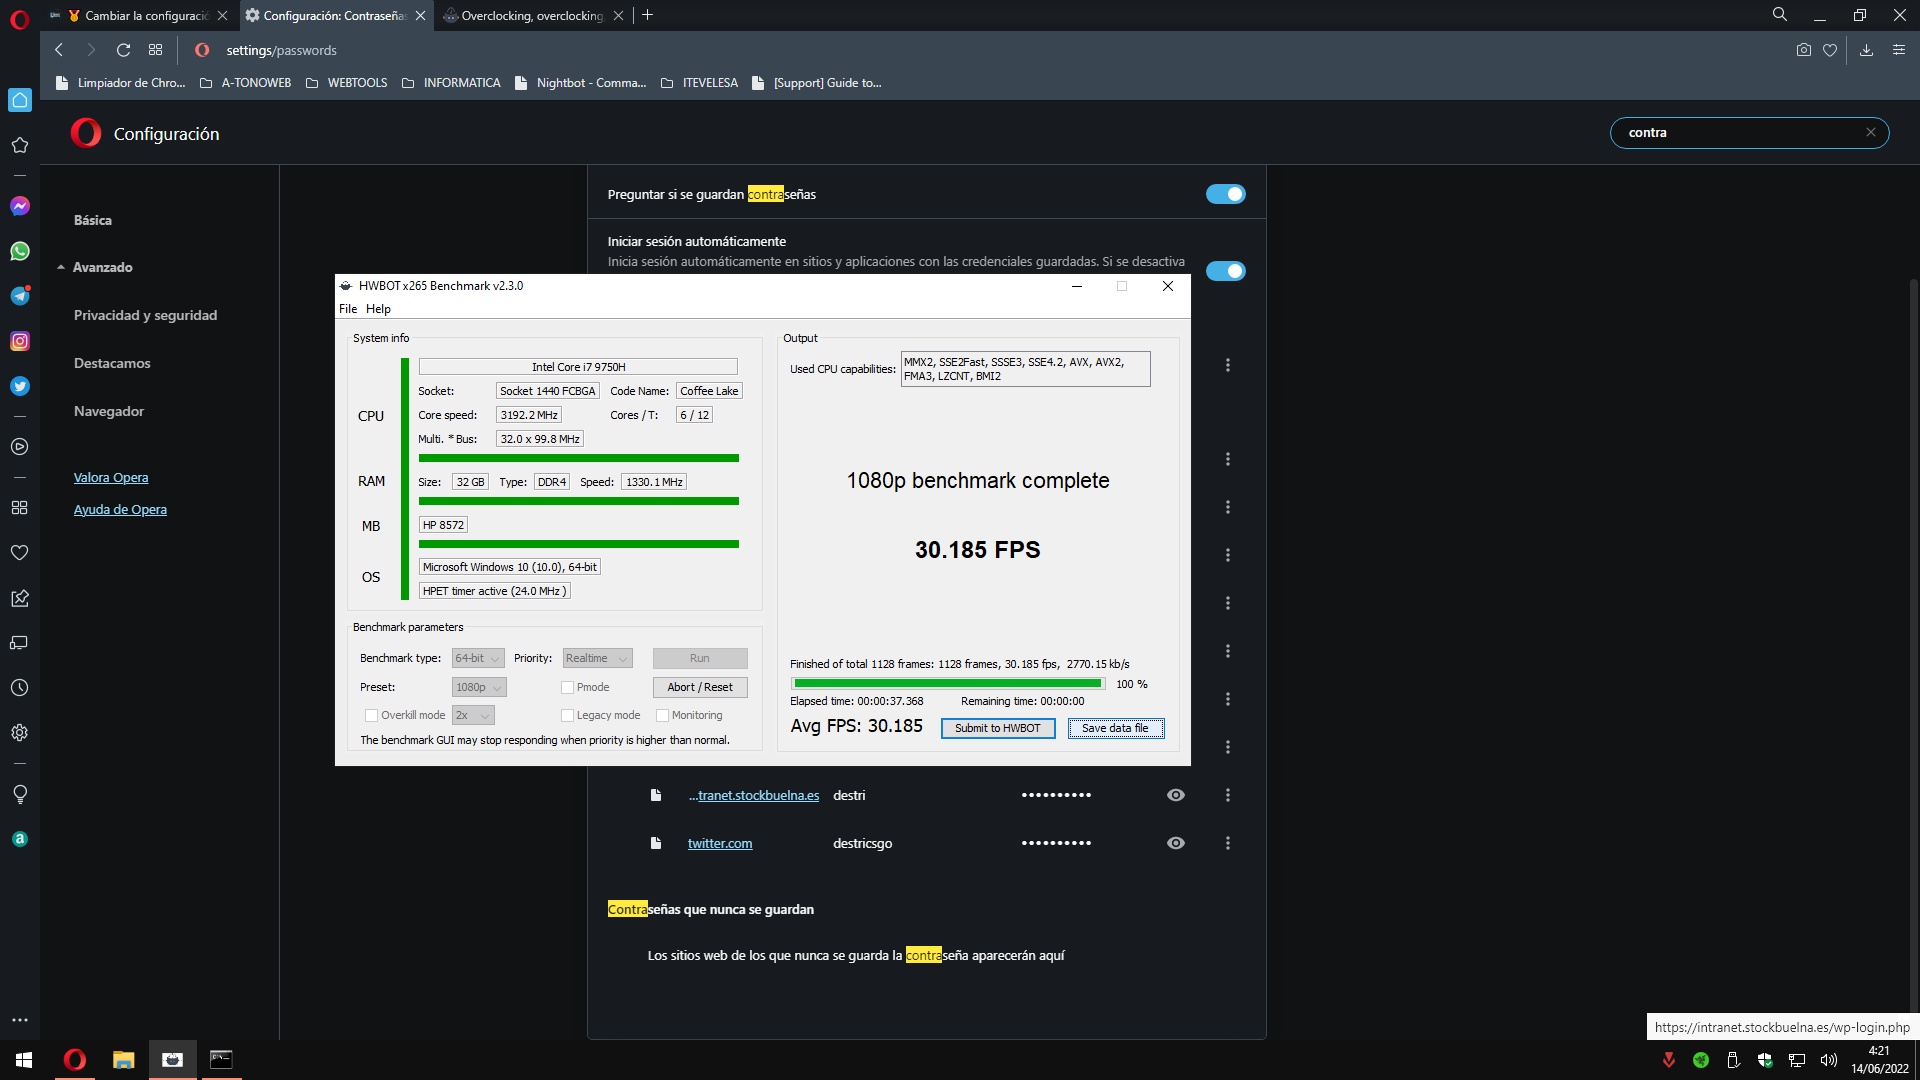Check the Monitoring checkbox
The image size is (1920, 1080).
(662, 715)
